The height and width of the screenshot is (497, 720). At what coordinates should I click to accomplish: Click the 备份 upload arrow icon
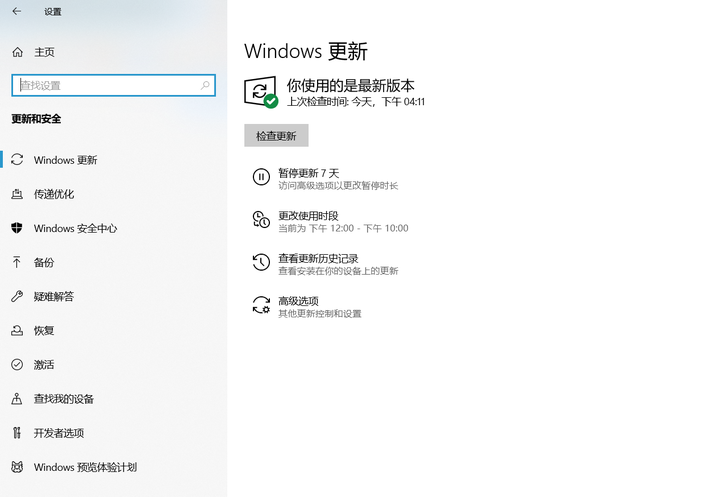[x=17, y=262]
